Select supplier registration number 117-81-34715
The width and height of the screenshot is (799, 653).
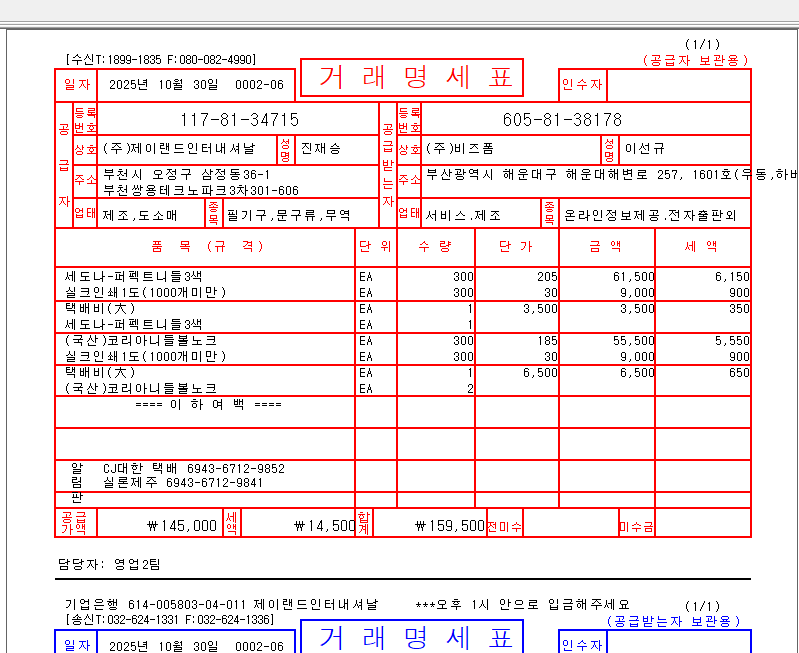tap(239, 120)
